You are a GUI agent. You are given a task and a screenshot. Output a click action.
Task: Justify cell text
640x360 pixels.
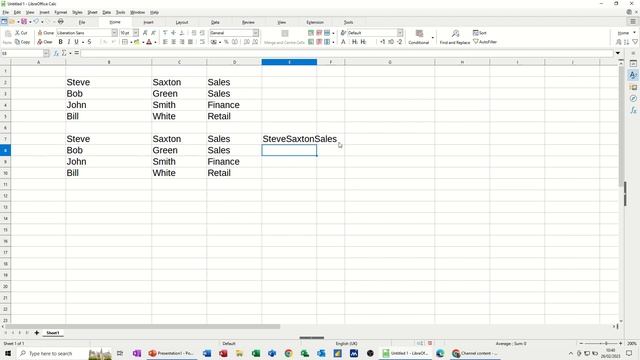pos(190,42)
